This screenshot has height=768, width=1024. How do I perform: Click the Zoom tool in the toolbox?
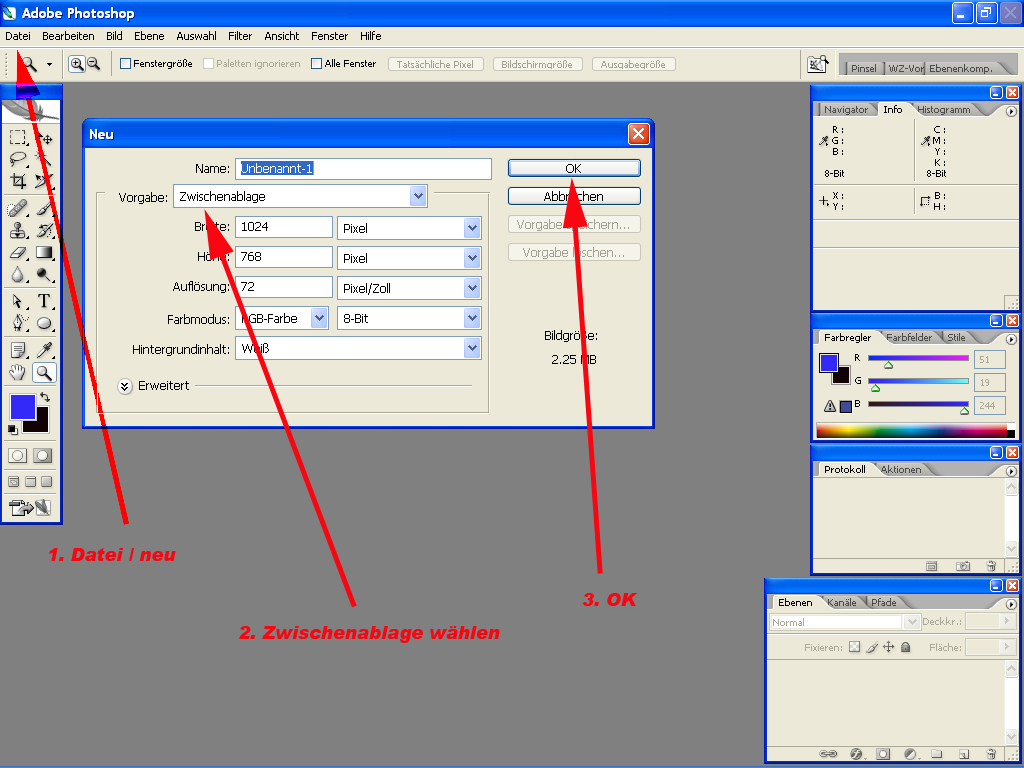(x=44, y=372)
